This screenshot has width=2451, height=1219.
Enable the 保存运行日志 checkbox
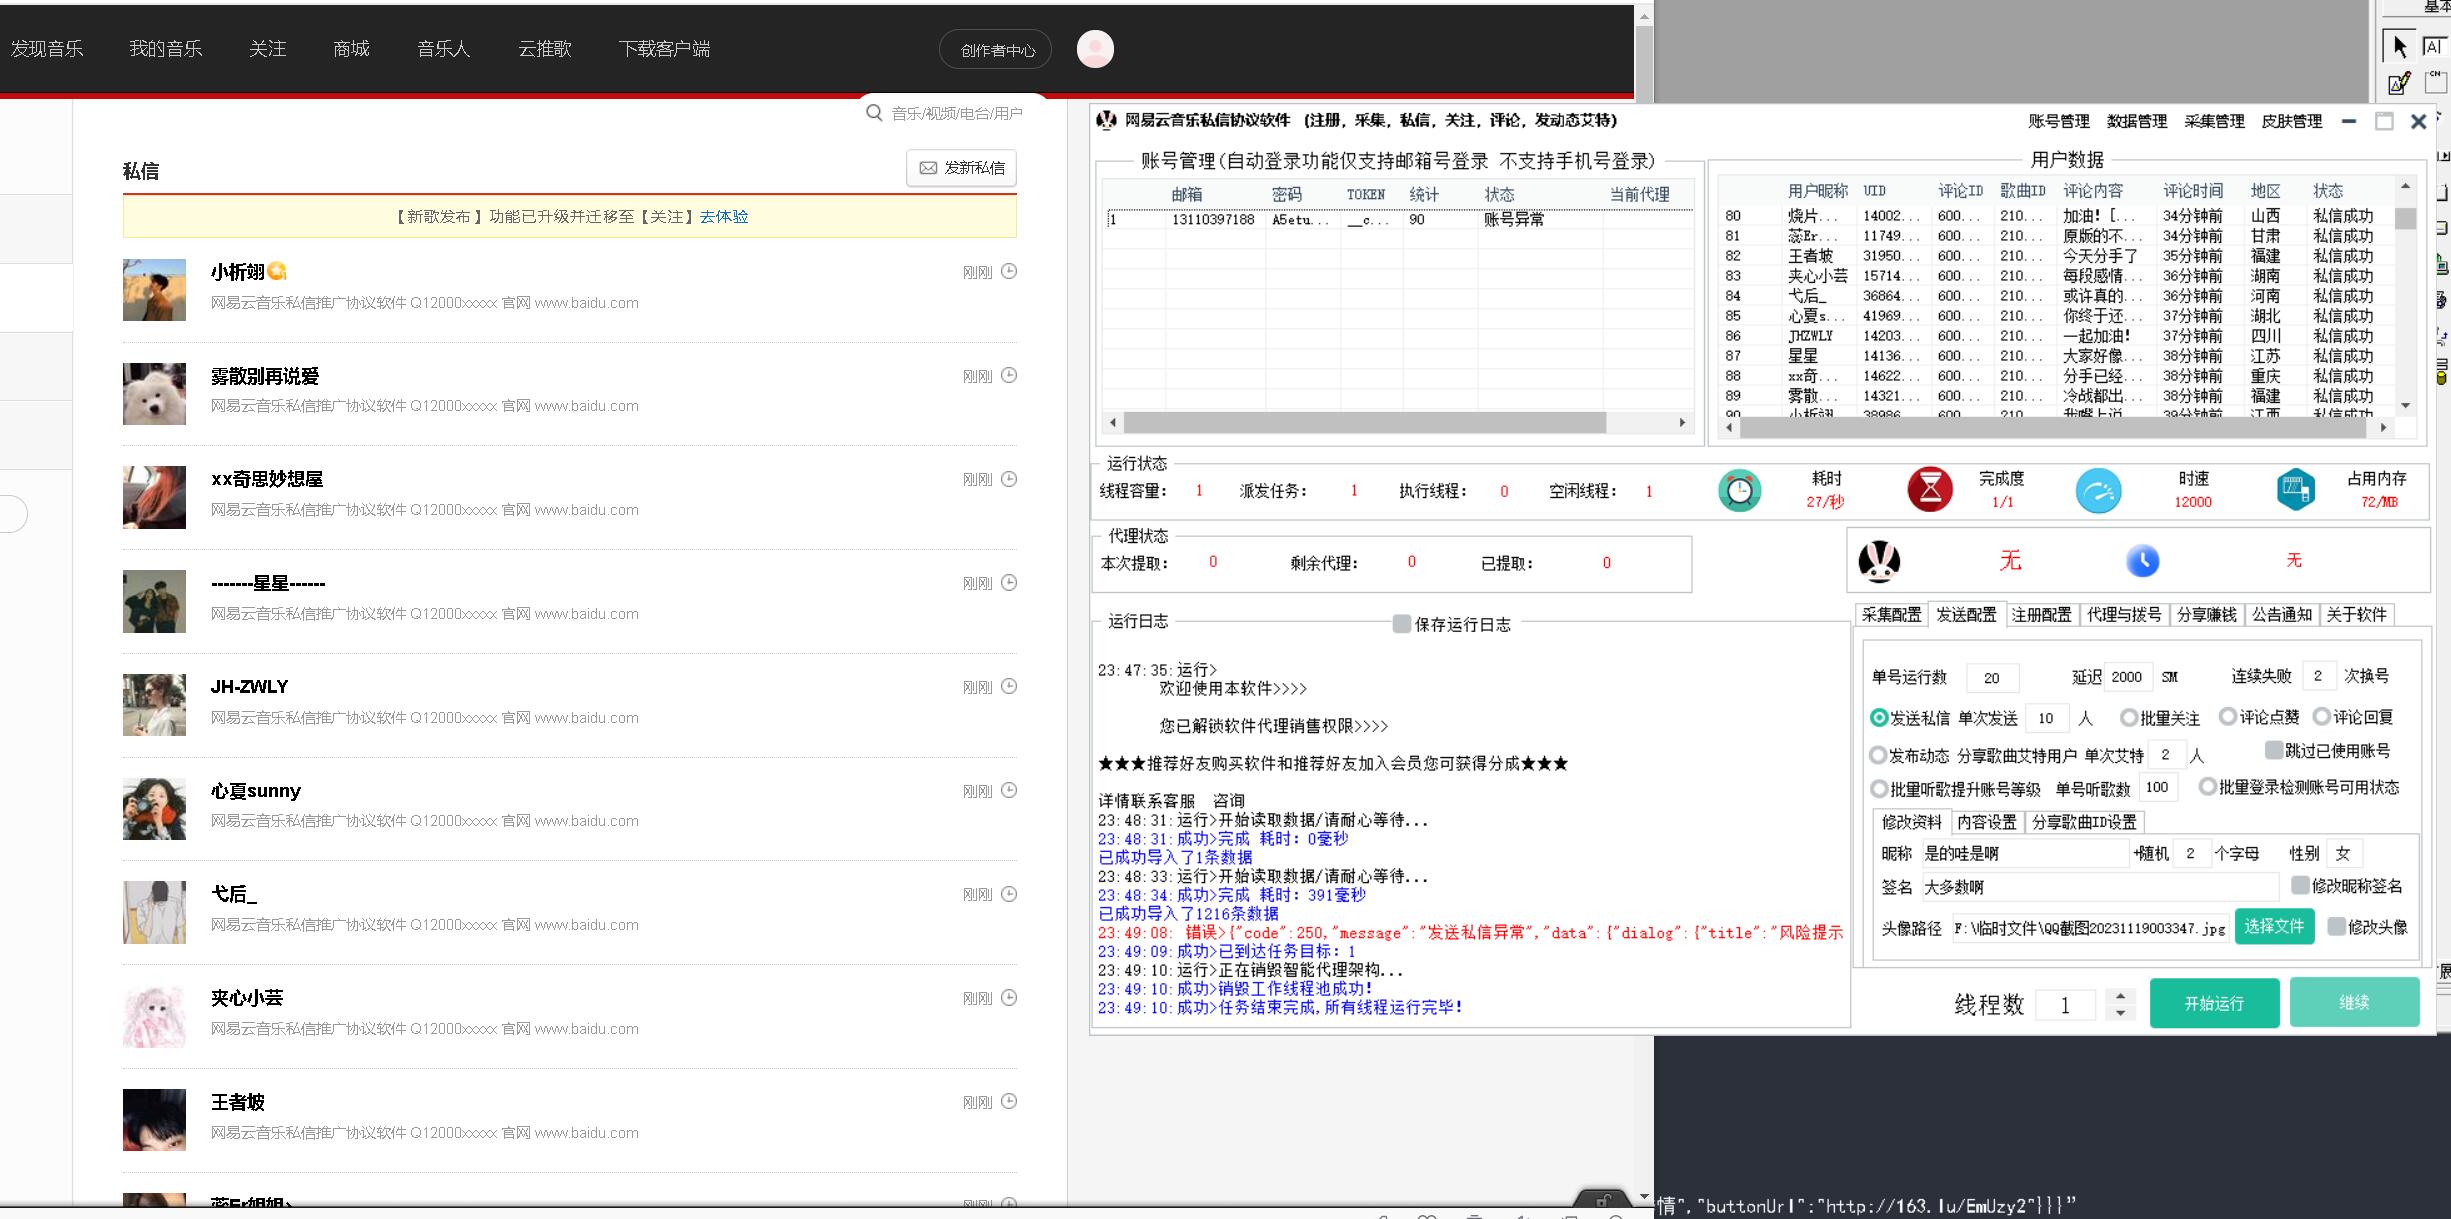click(x=1402, y=624)
